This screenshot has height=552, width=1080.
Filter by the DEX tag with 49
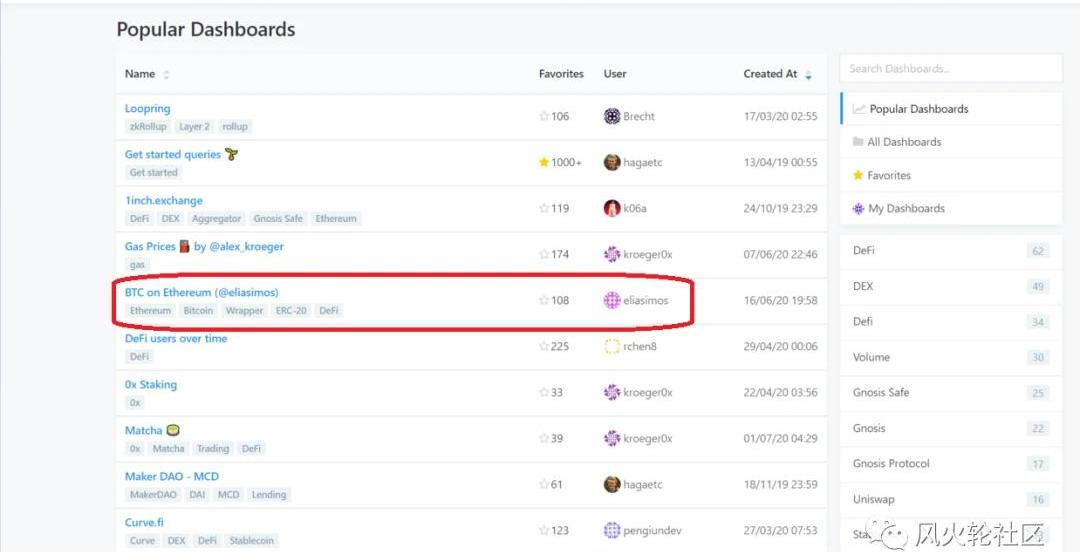pos(951,286)
